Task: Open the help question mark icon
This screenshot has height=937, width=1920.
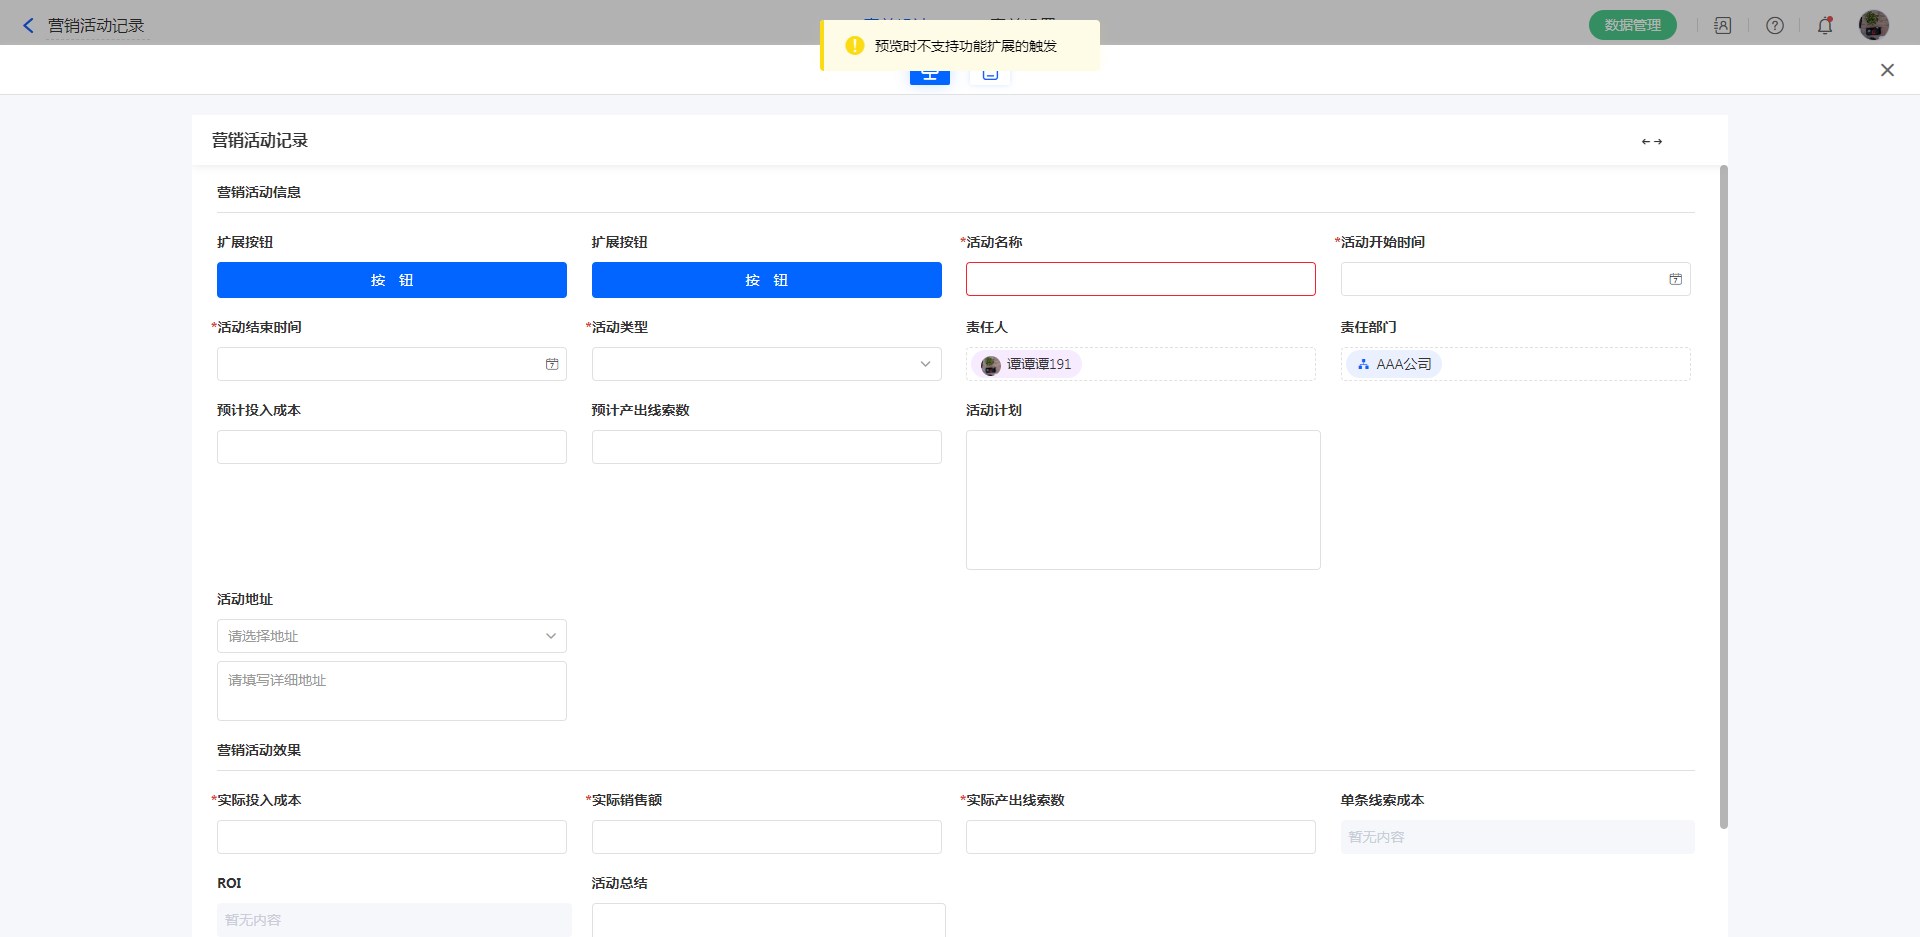Action: click(x=1774, y=26)
